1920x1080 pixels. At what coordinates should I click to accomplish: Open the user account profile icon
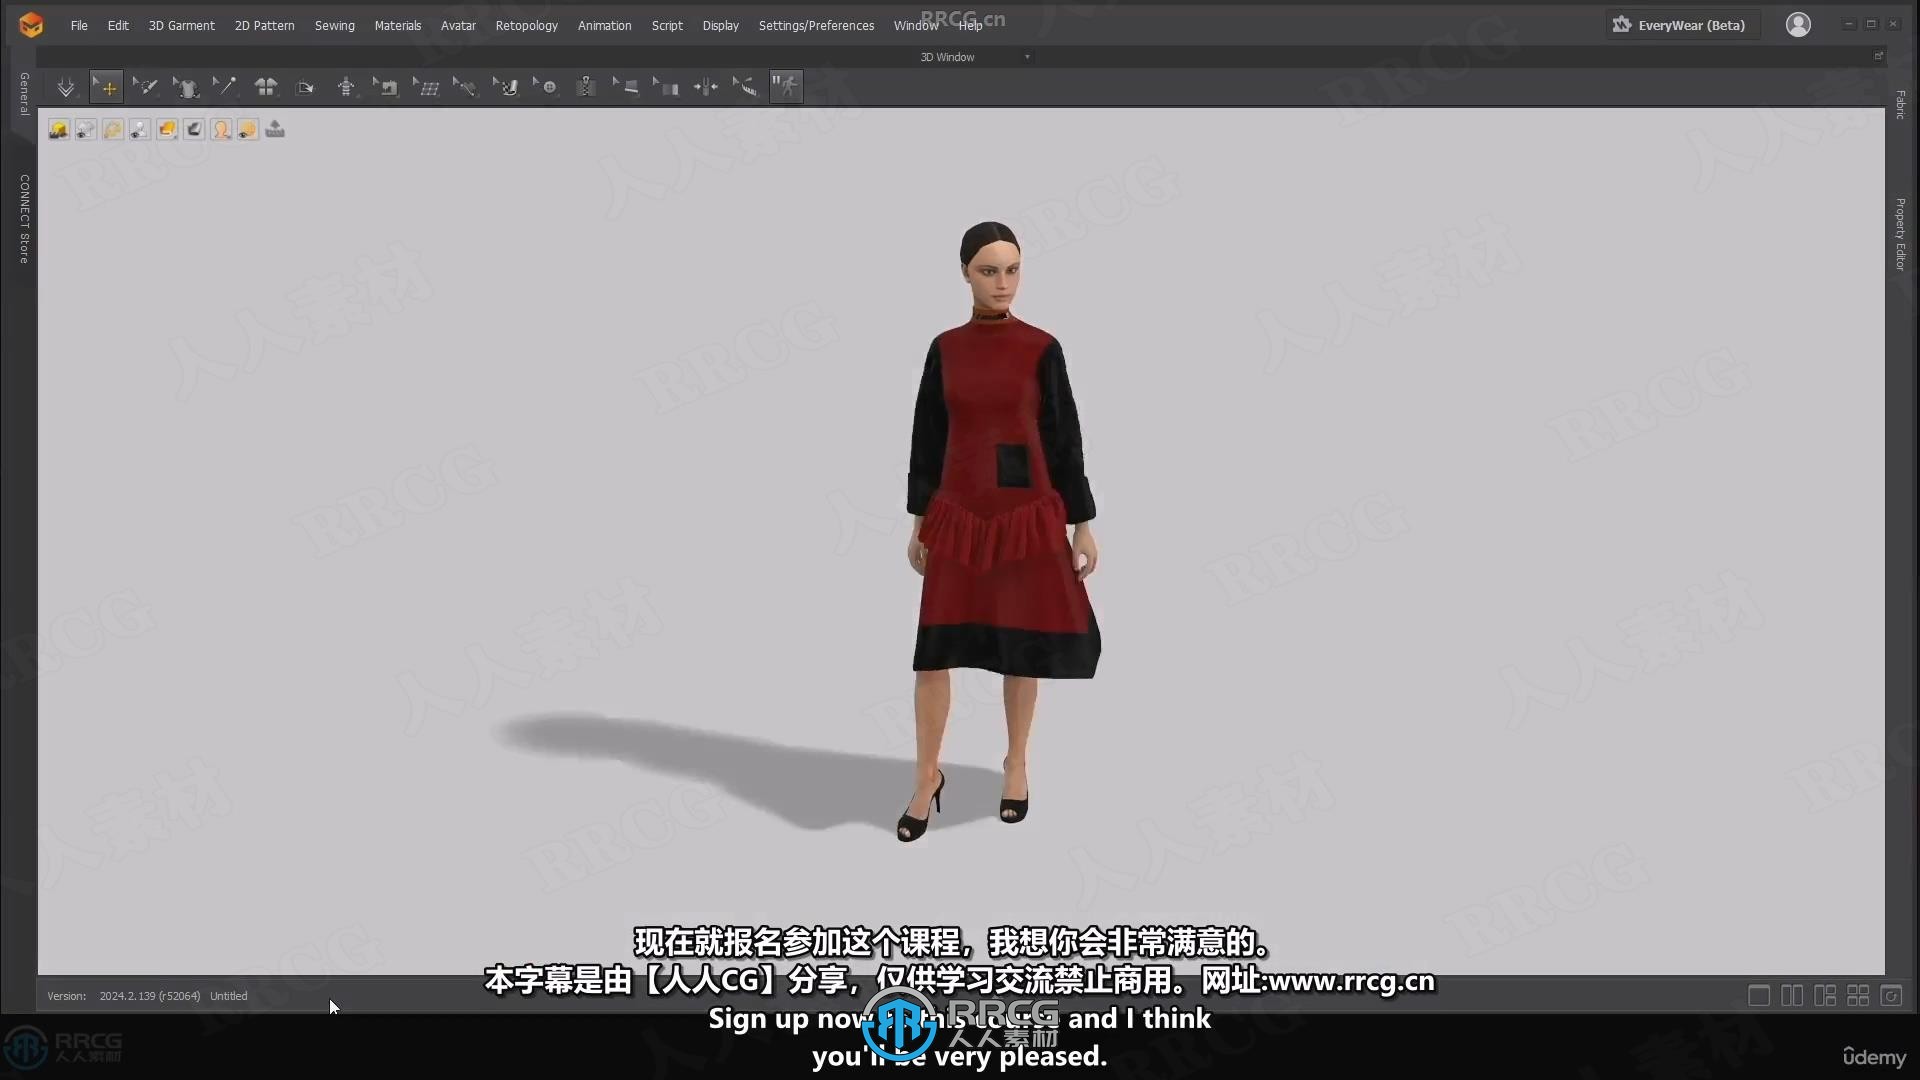tap(1798, 24)
